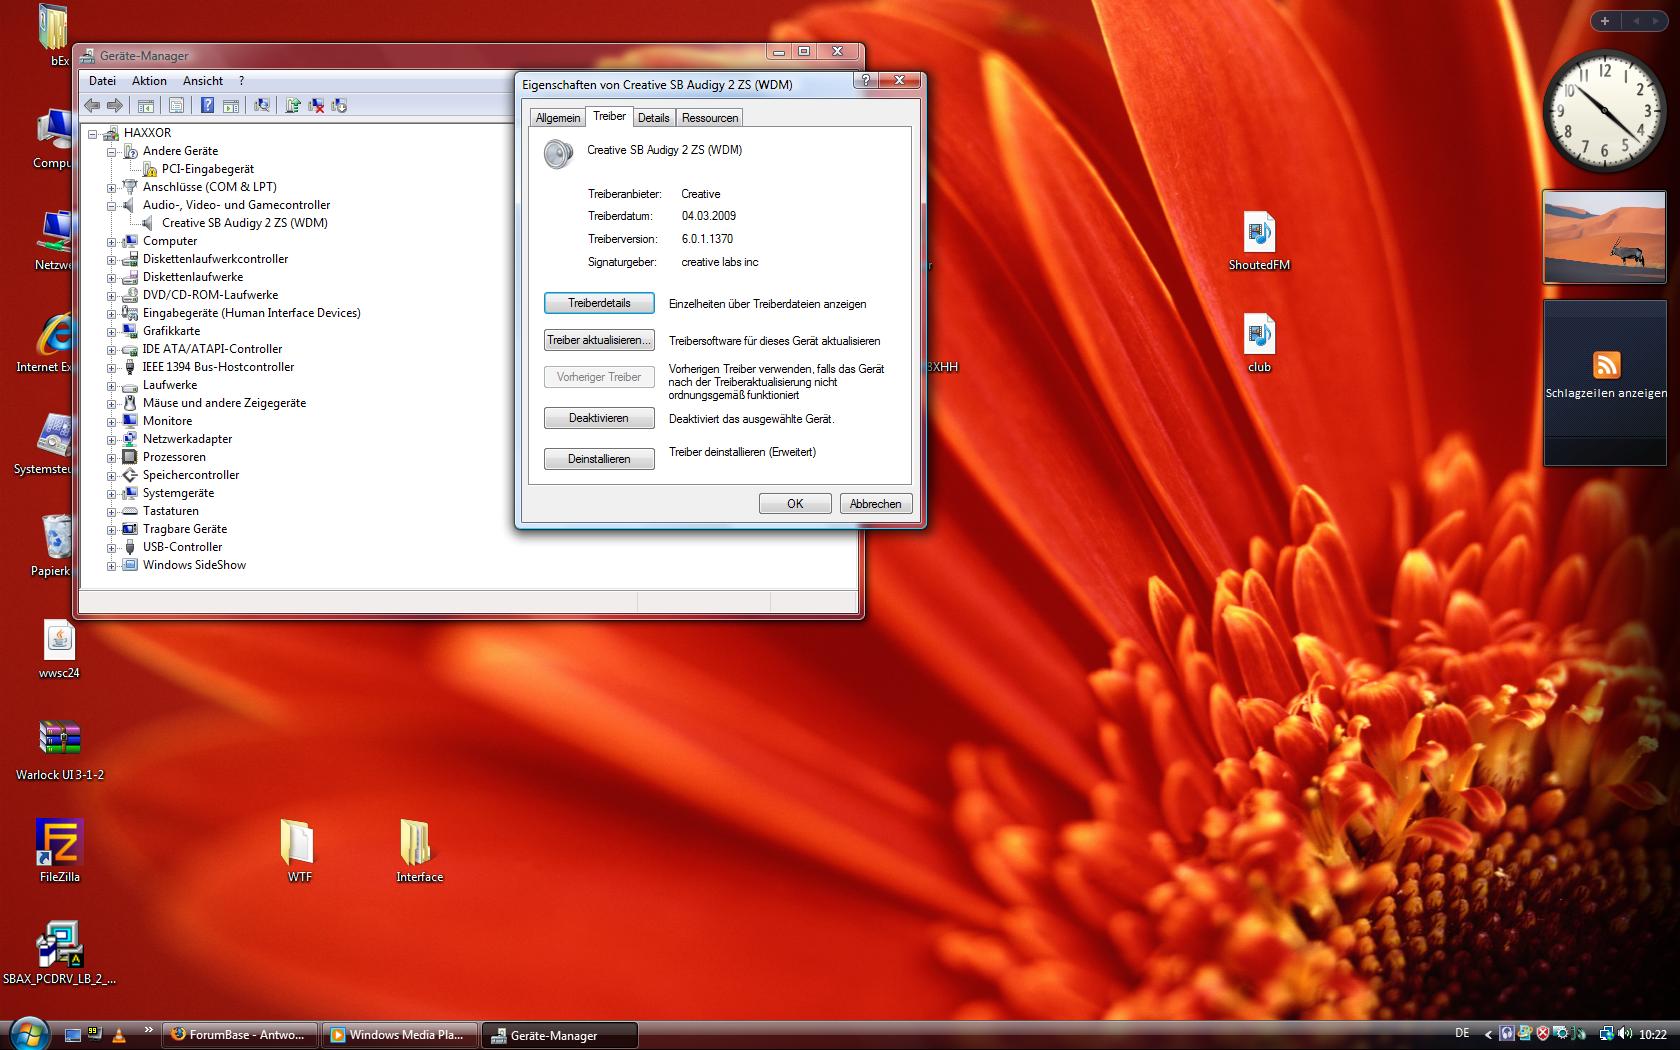The image size is (1680, 1050).
Task: Click the uninstall device icon with red X
Action: (316, 105)
